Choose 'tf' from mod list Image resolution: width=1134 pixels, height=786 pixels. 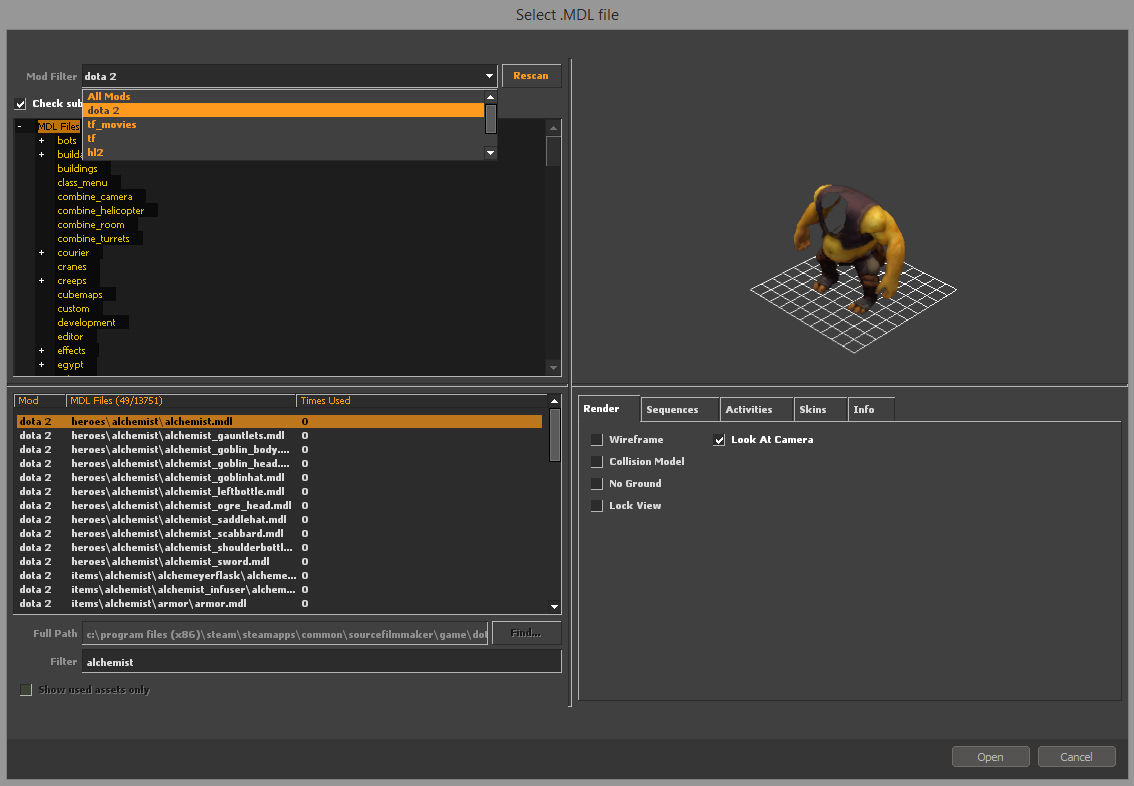(284, 138)
